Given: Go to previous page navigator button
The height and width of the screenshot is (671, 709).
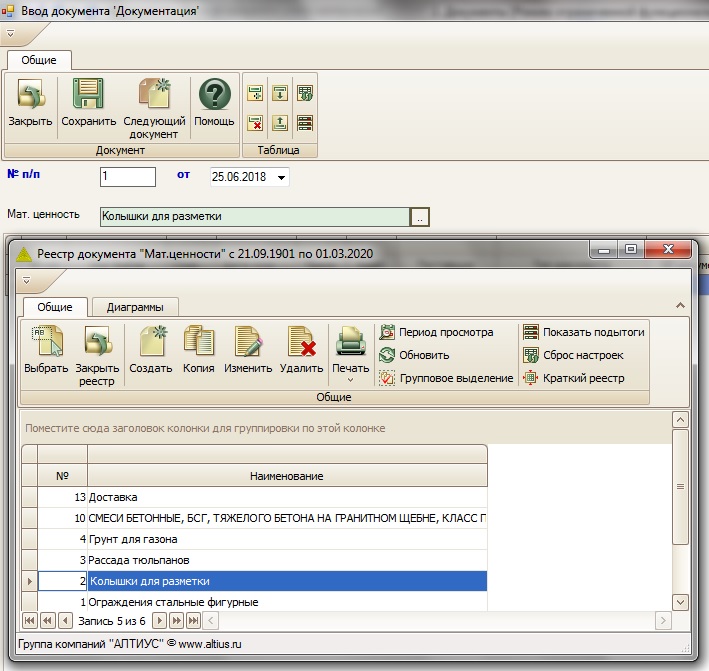Looking at the screenshot, I should point(47,621).
